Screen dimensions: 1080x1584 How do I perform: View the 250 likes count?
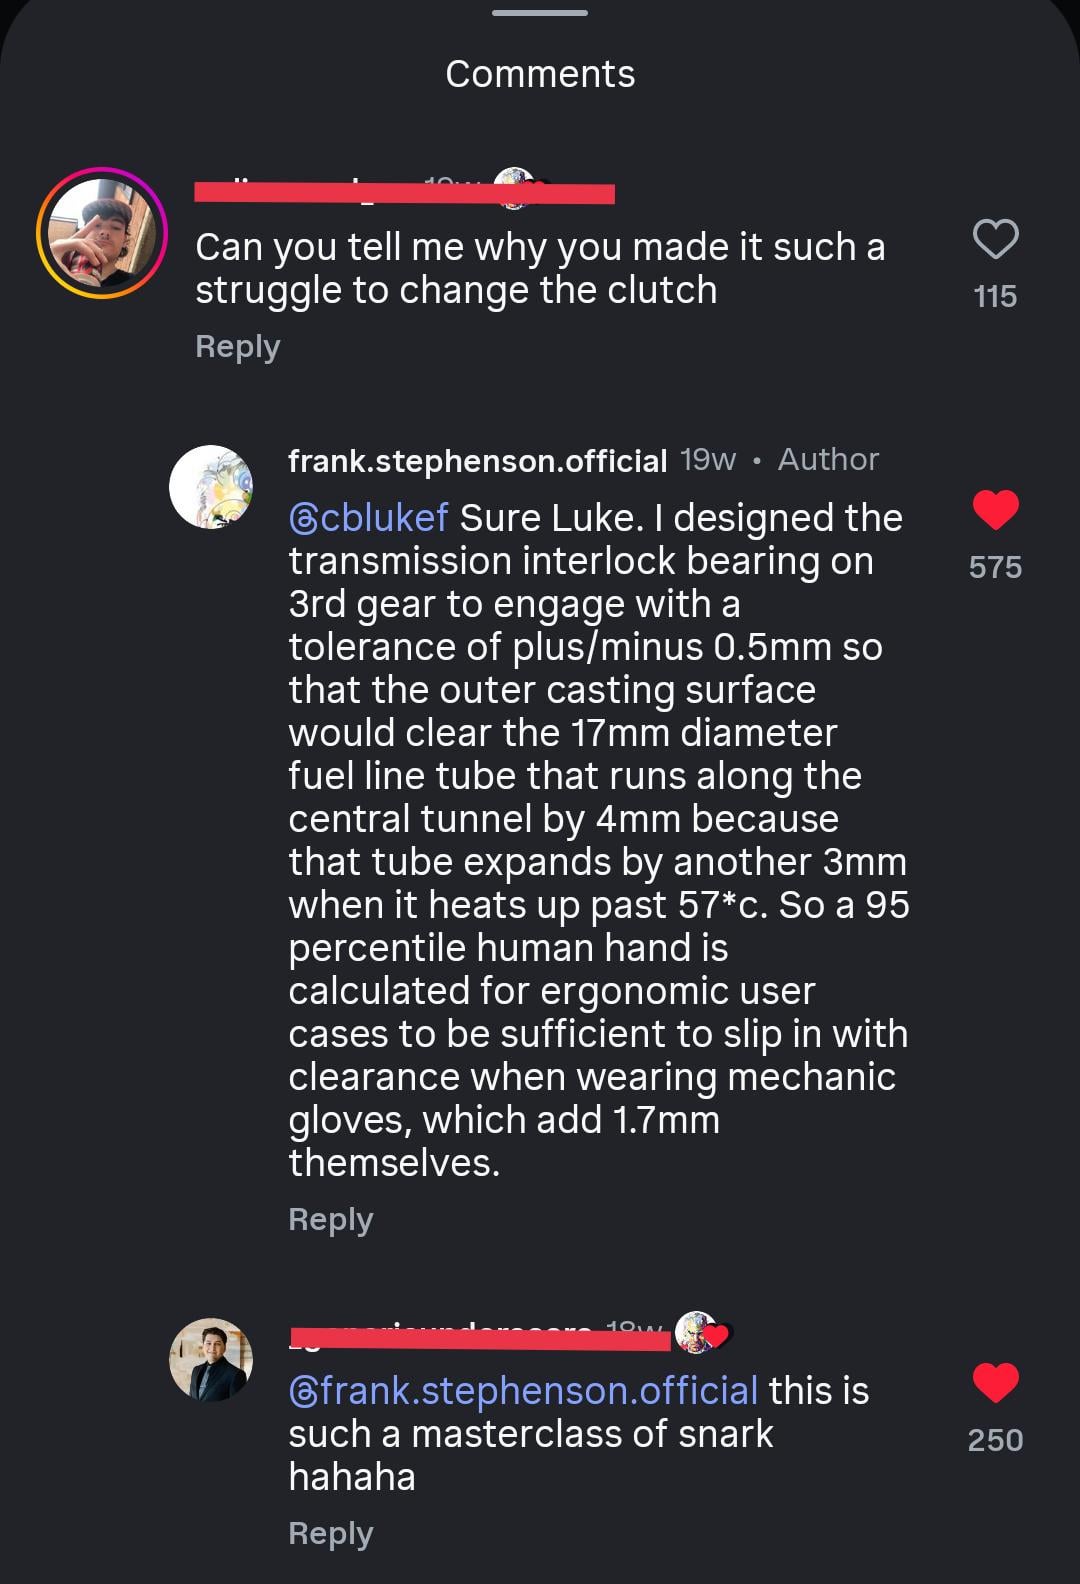point(995,1440)
